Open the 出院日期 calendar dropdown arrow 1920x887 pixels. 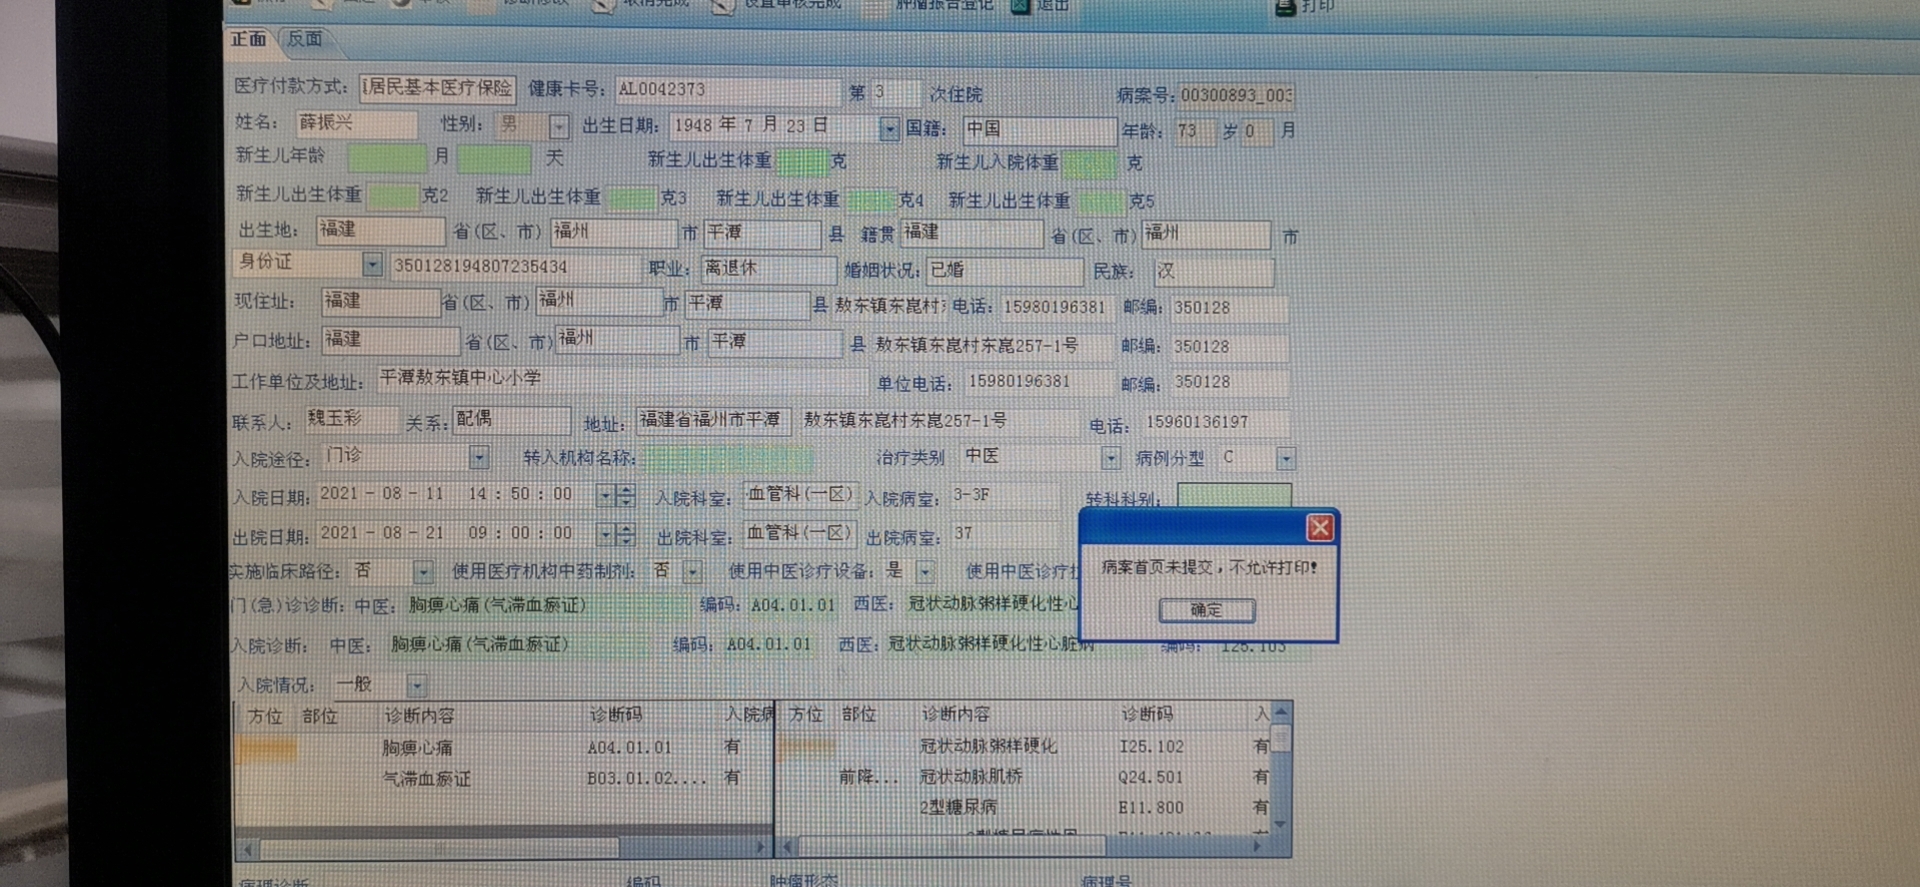[605, 534]
